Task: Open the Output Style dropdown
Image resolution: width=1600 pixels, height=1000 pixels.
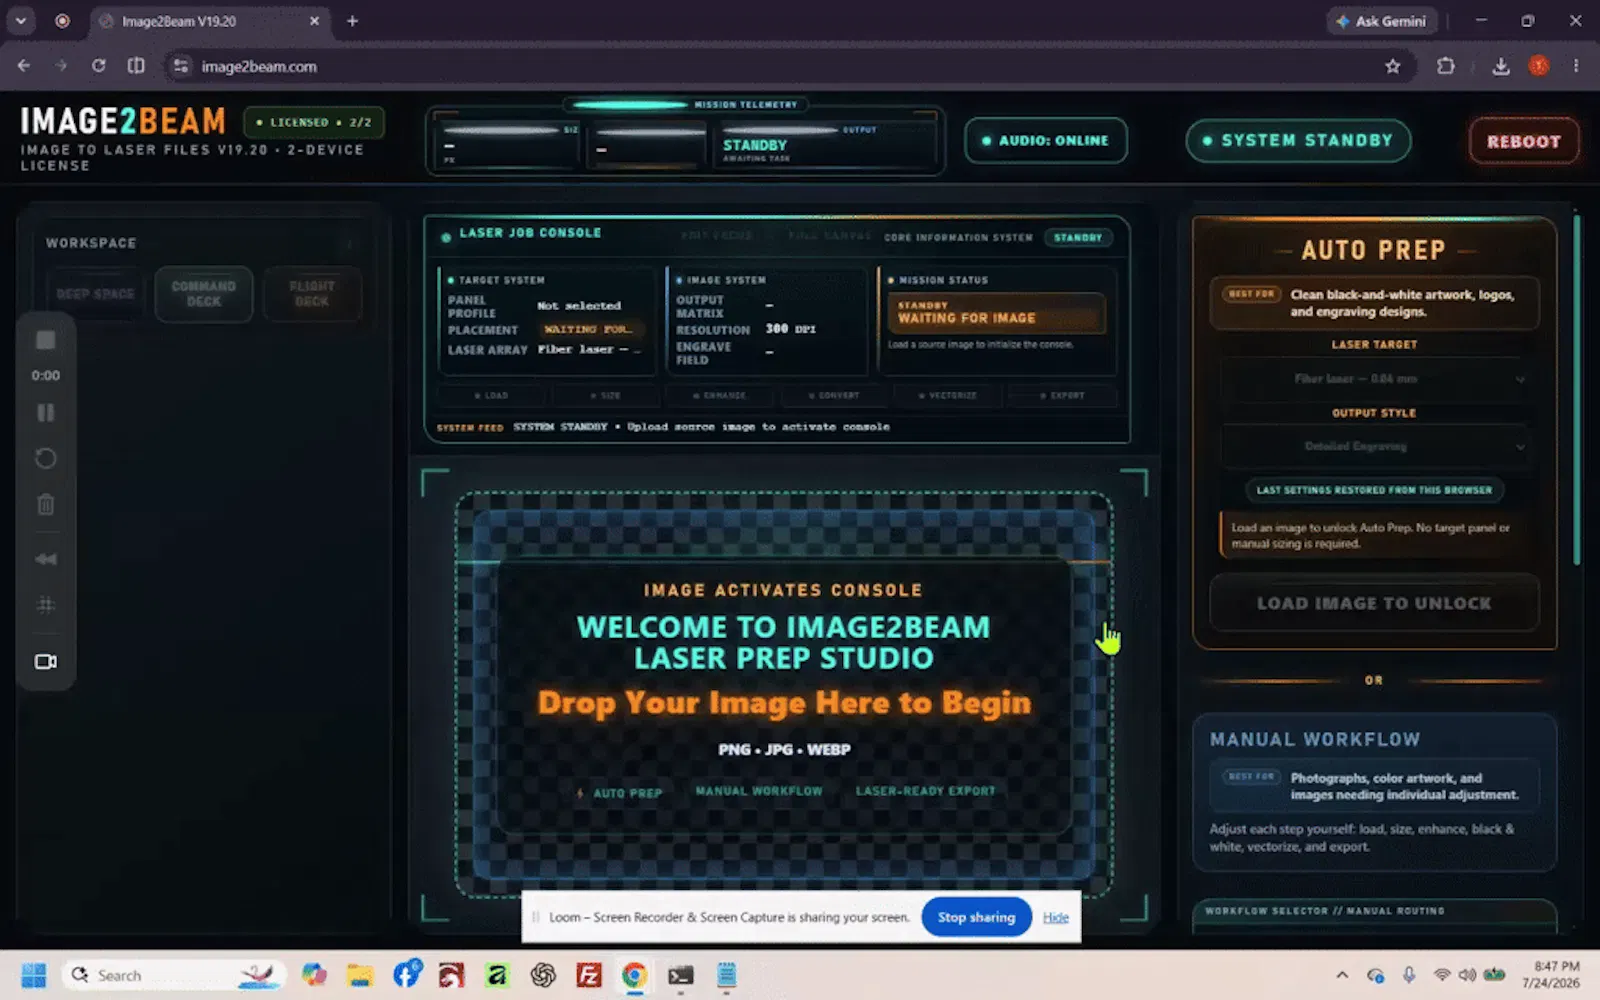Action: [x=1374, y=447]
